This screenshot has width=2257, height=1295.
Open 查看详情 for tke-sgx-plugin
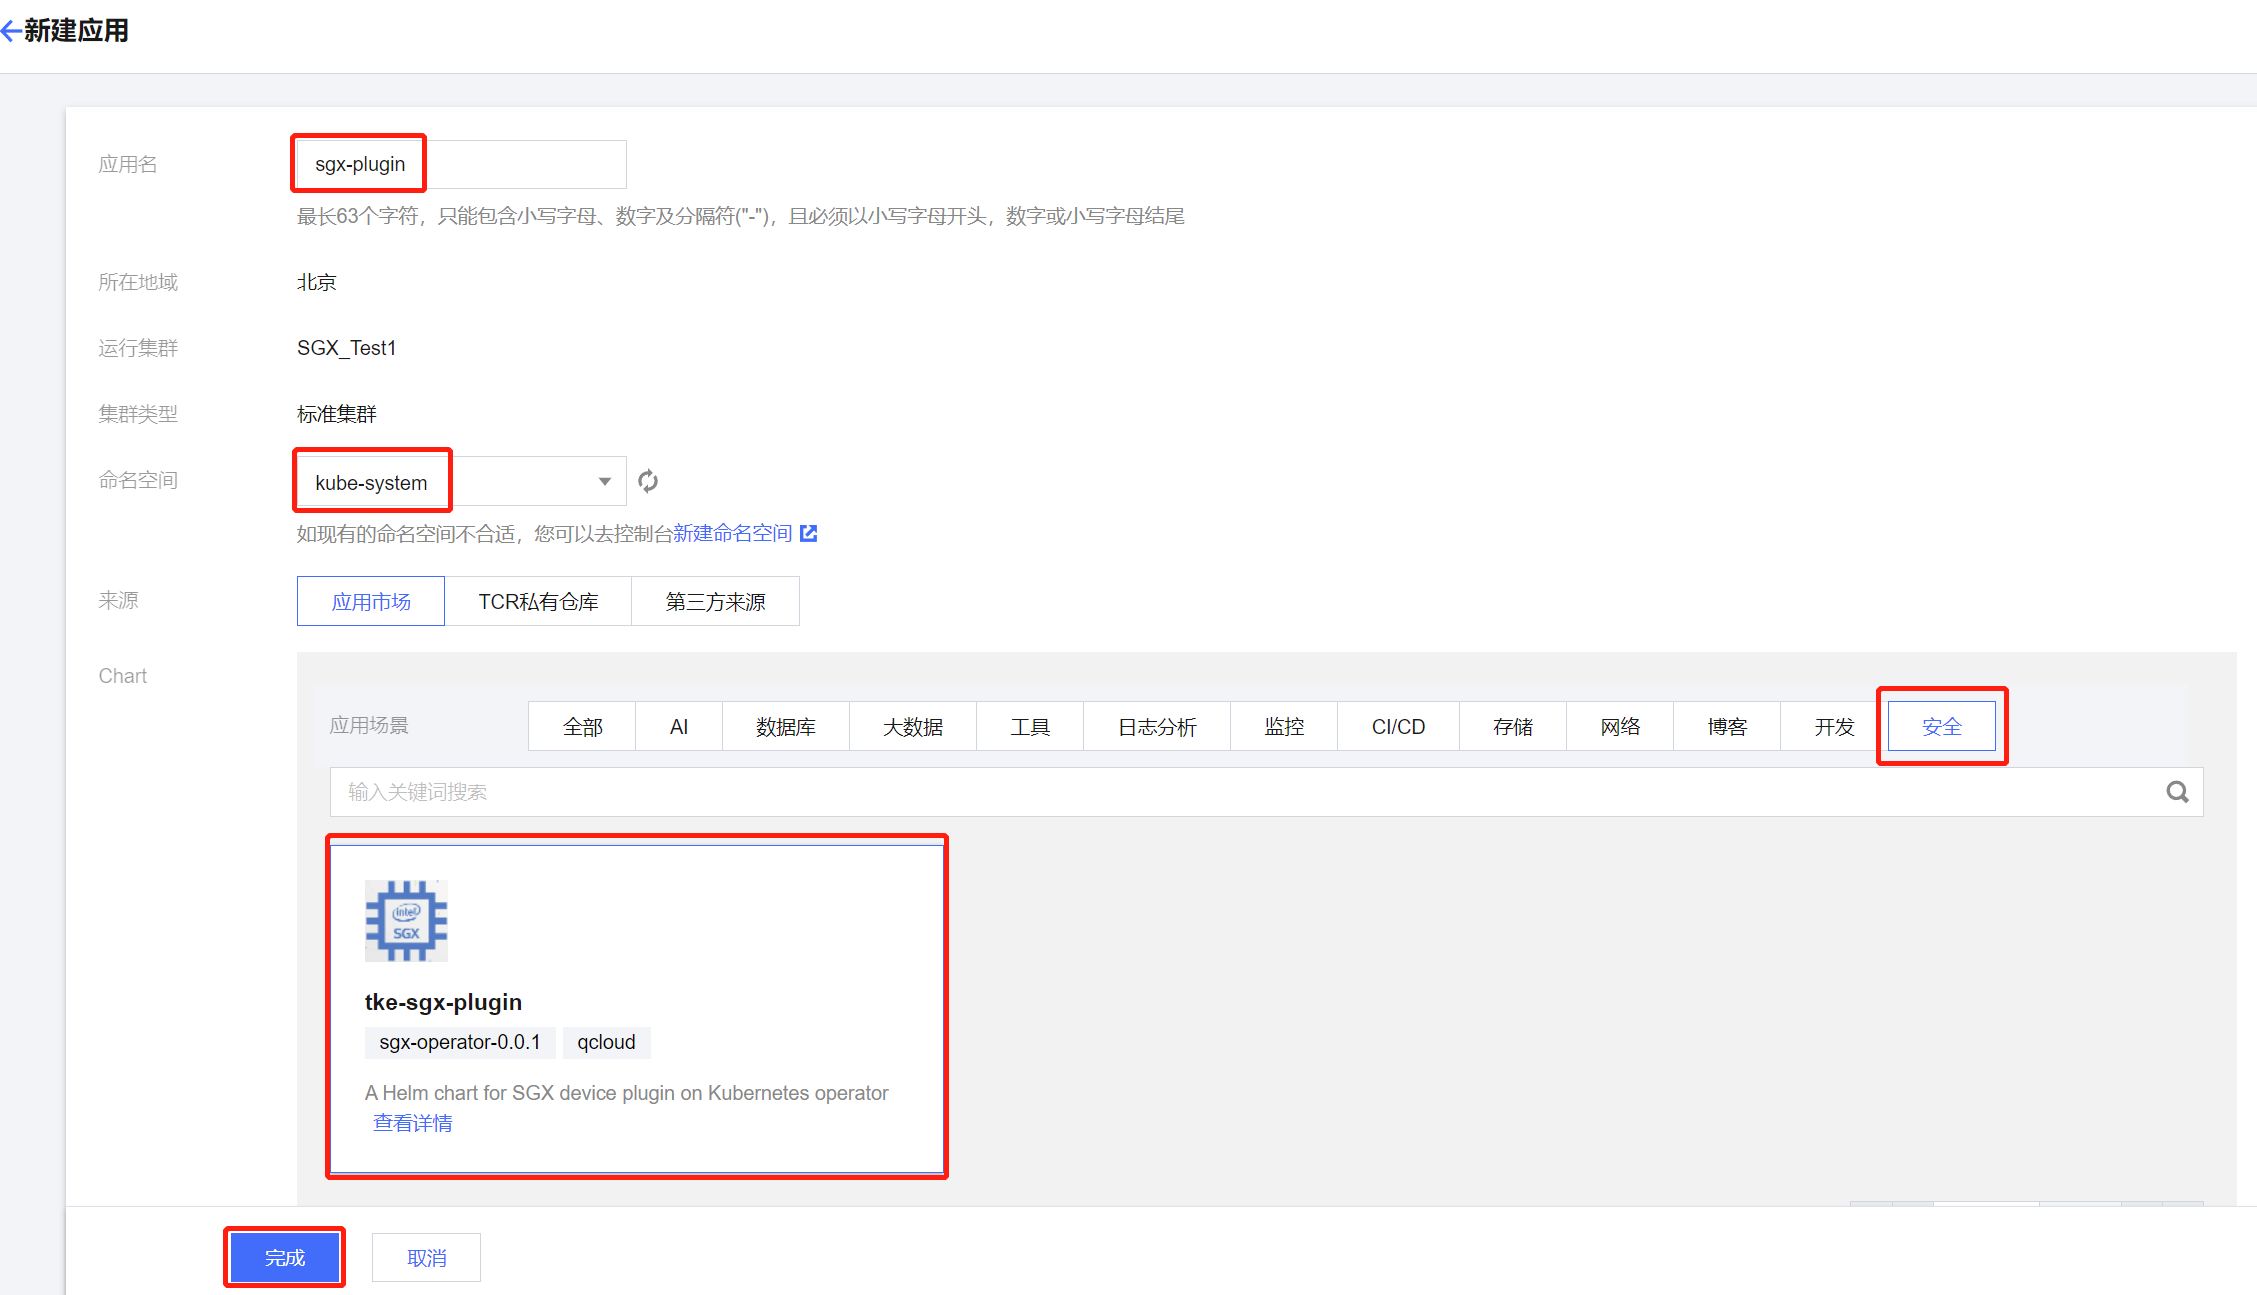[413, 1123]
